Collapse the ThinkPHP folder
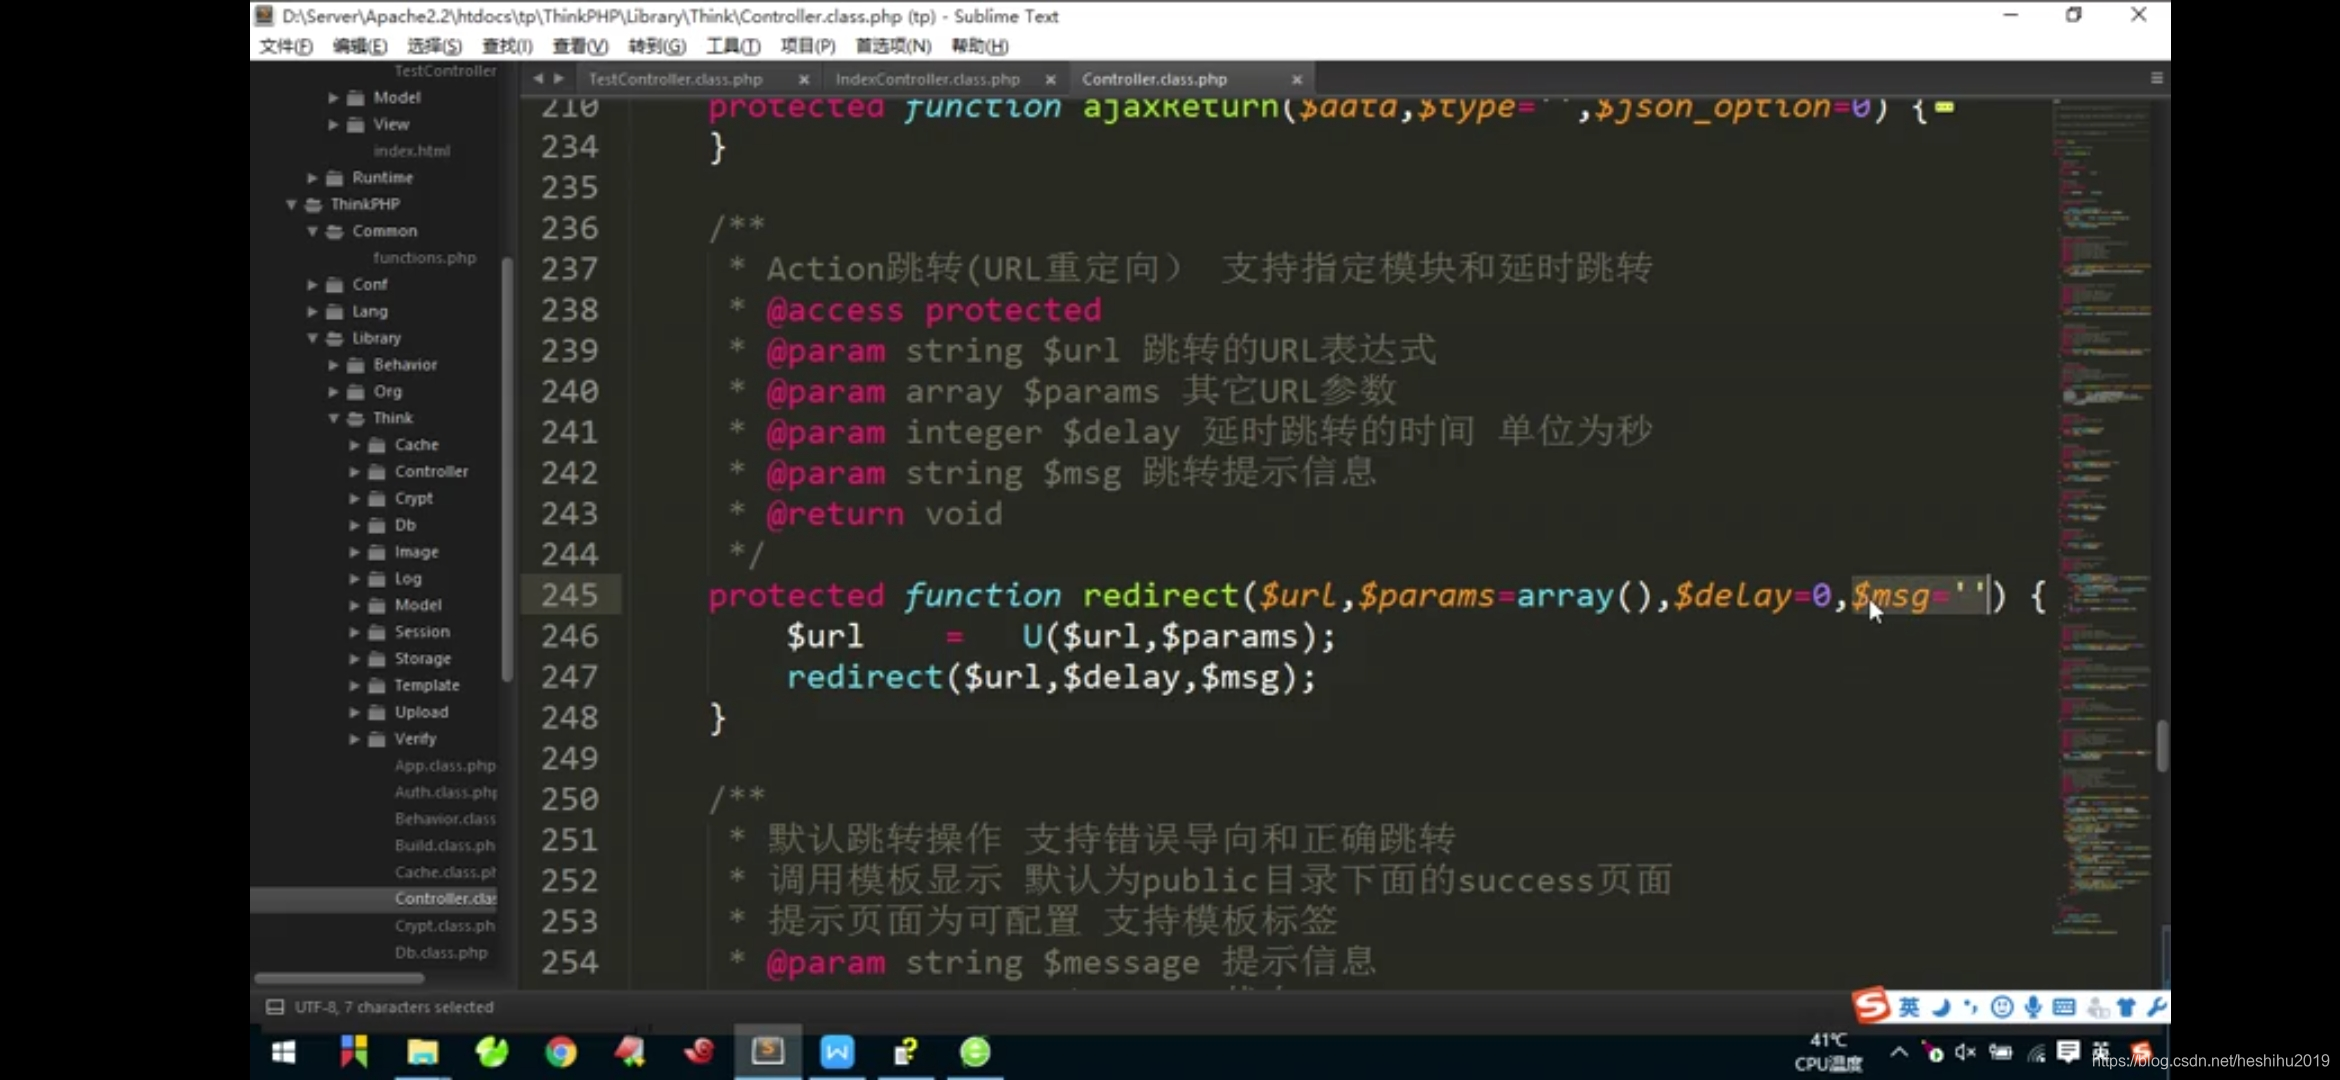This screenshot has height=1080, width=2340. pos(291,204)
